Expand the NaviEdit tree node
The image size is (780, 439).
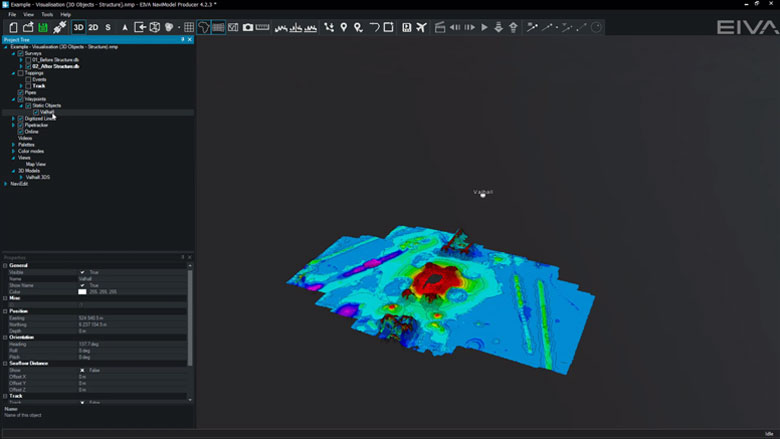(6, 183)
